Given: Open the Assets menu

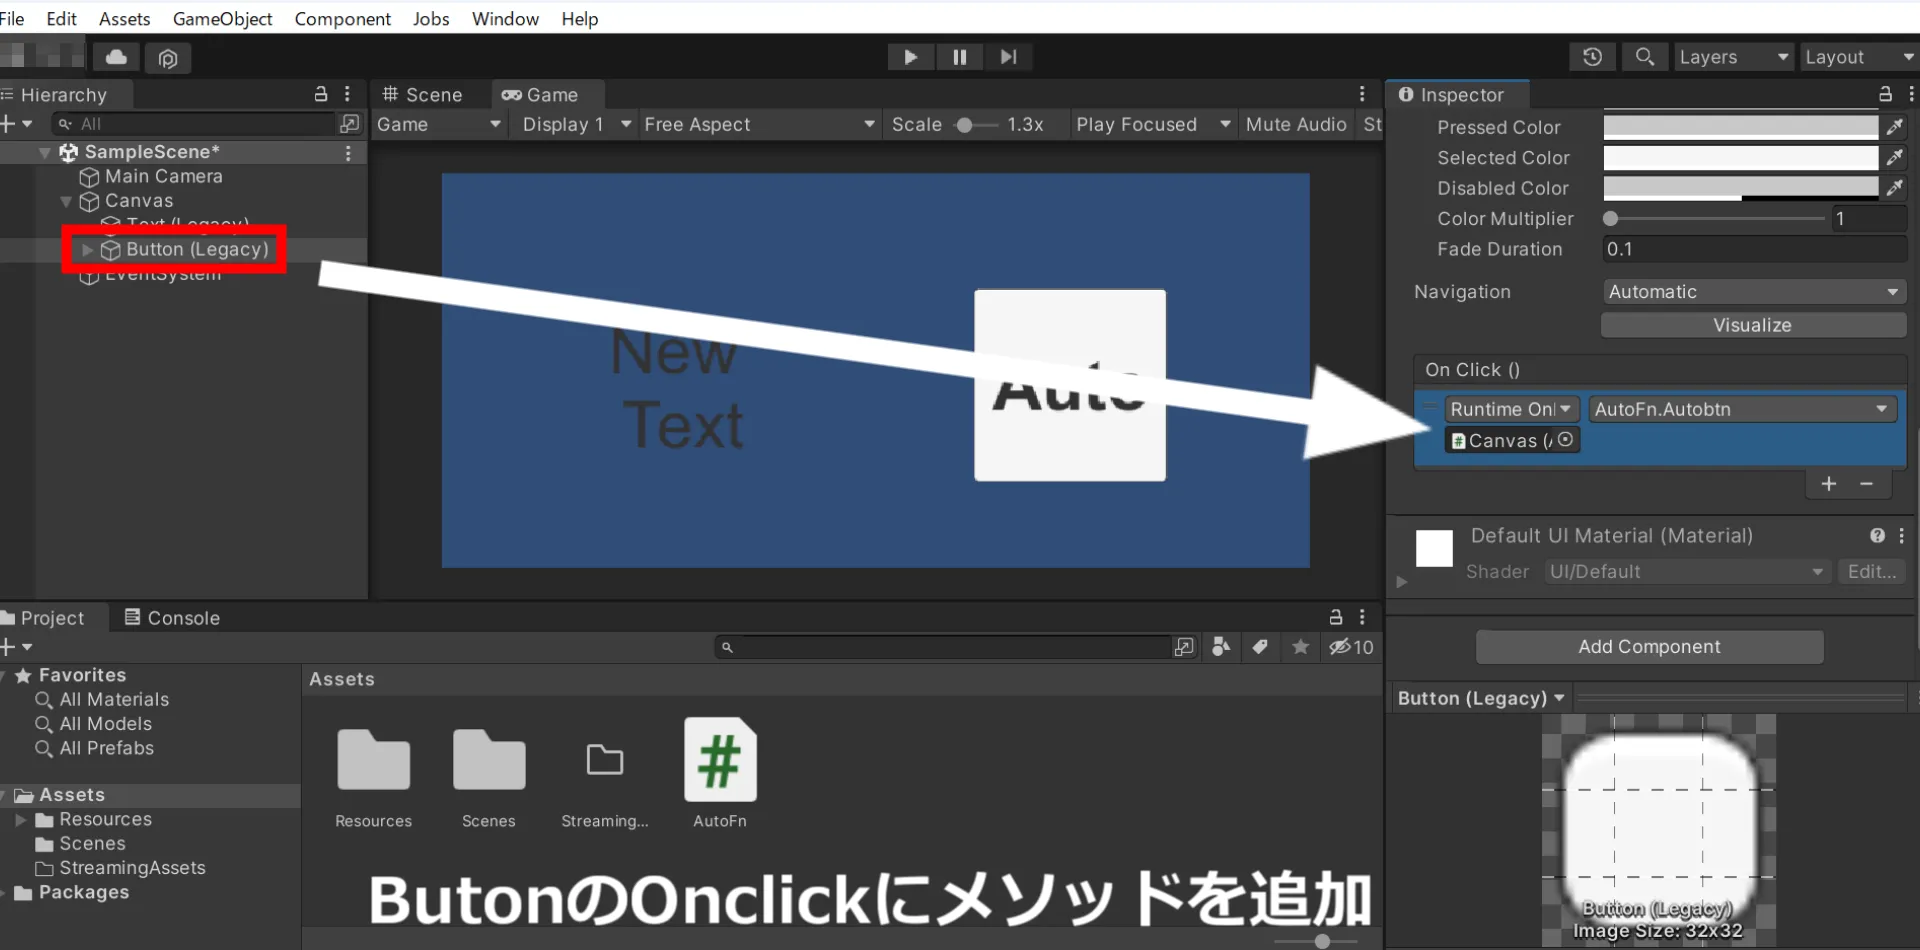Looking at the screenshot, I should 124,18.
